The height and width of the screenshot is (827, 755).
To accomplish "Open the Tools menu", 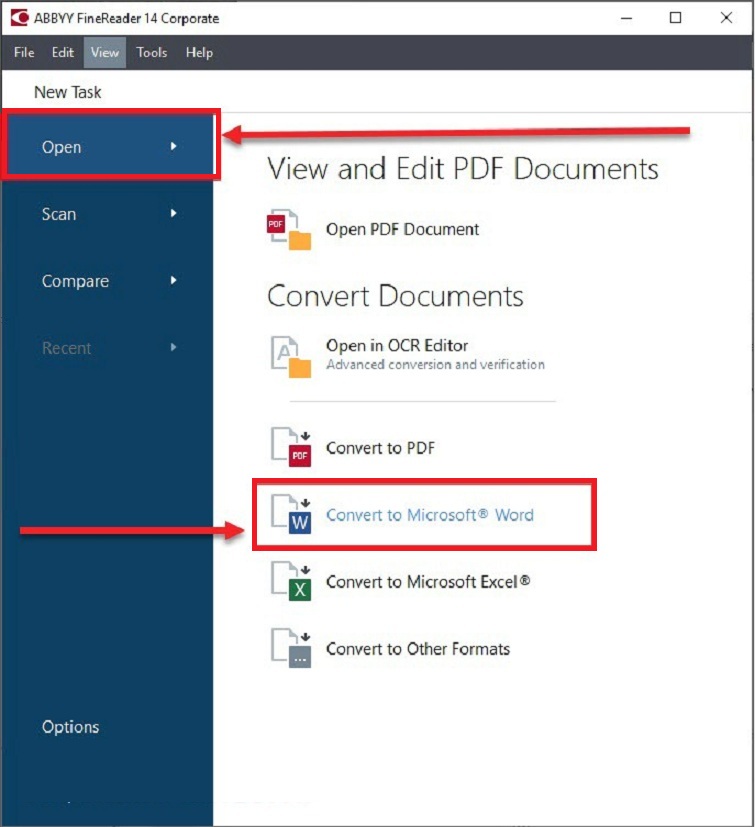I will [152, 52].
